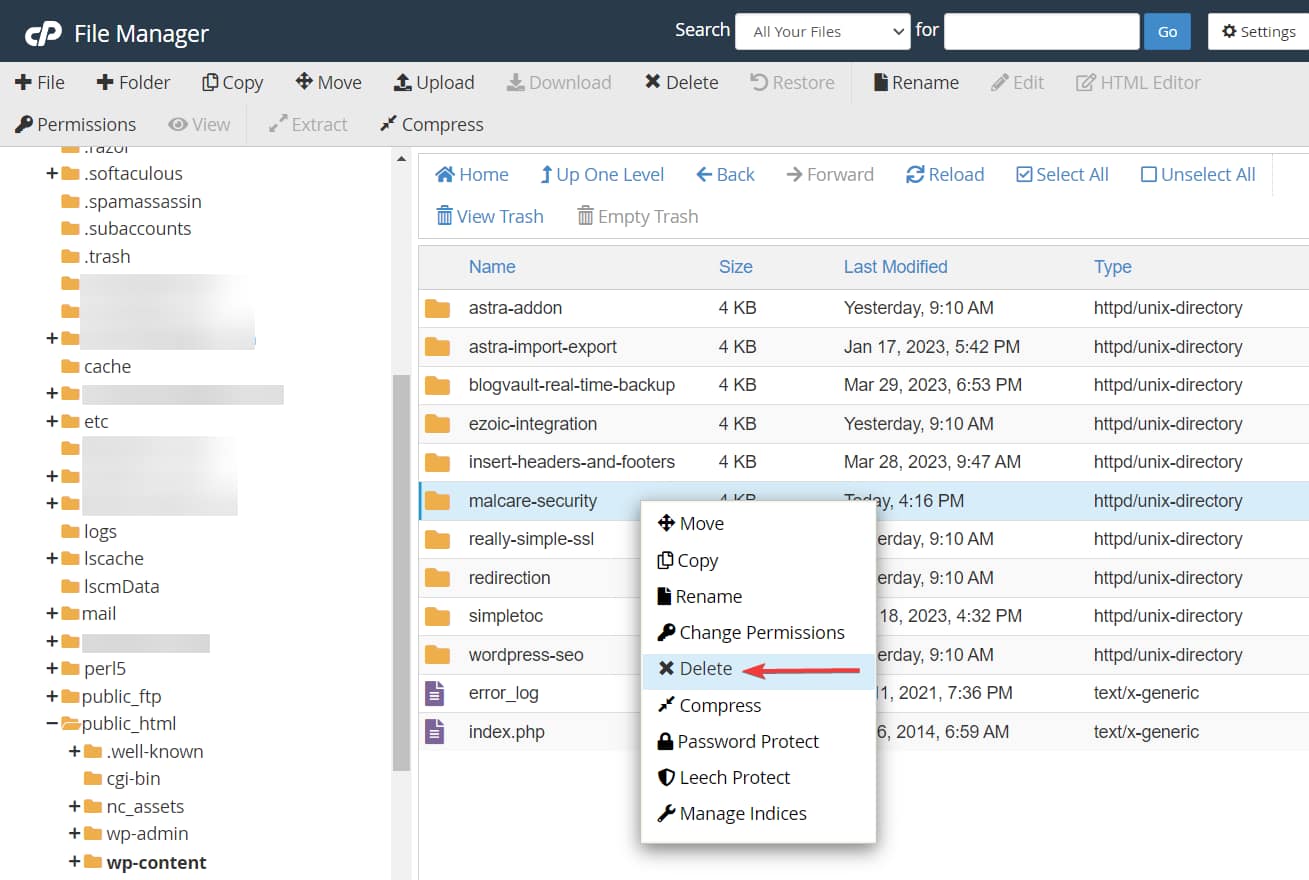The image size is (1309, 880).
Task: Reload the file listing
Action: point(944,174)
